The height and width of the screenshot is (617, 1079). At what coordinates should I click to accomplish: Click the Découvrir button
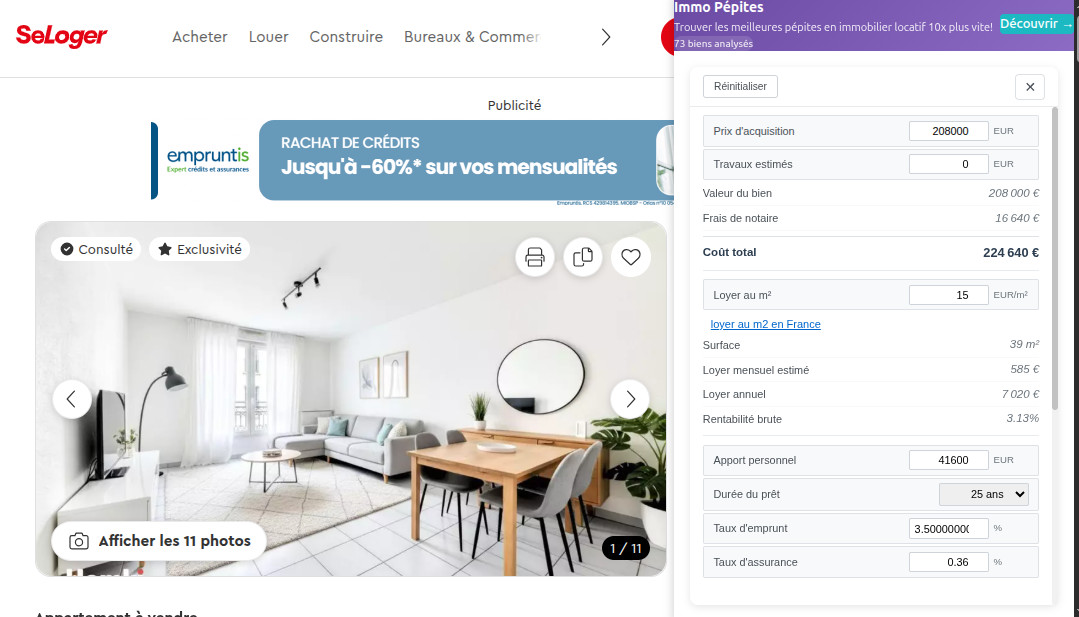tap(1036, 24)
